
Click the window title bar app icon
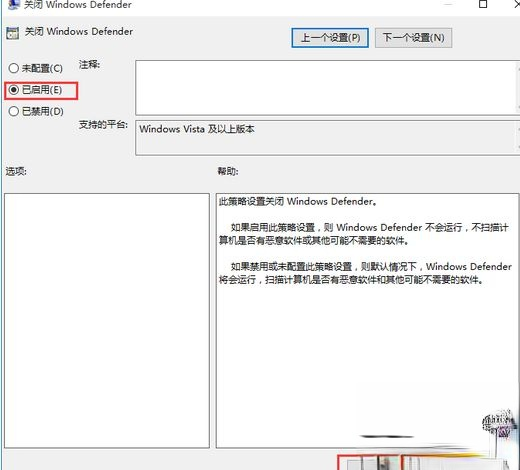coord(13,5)
